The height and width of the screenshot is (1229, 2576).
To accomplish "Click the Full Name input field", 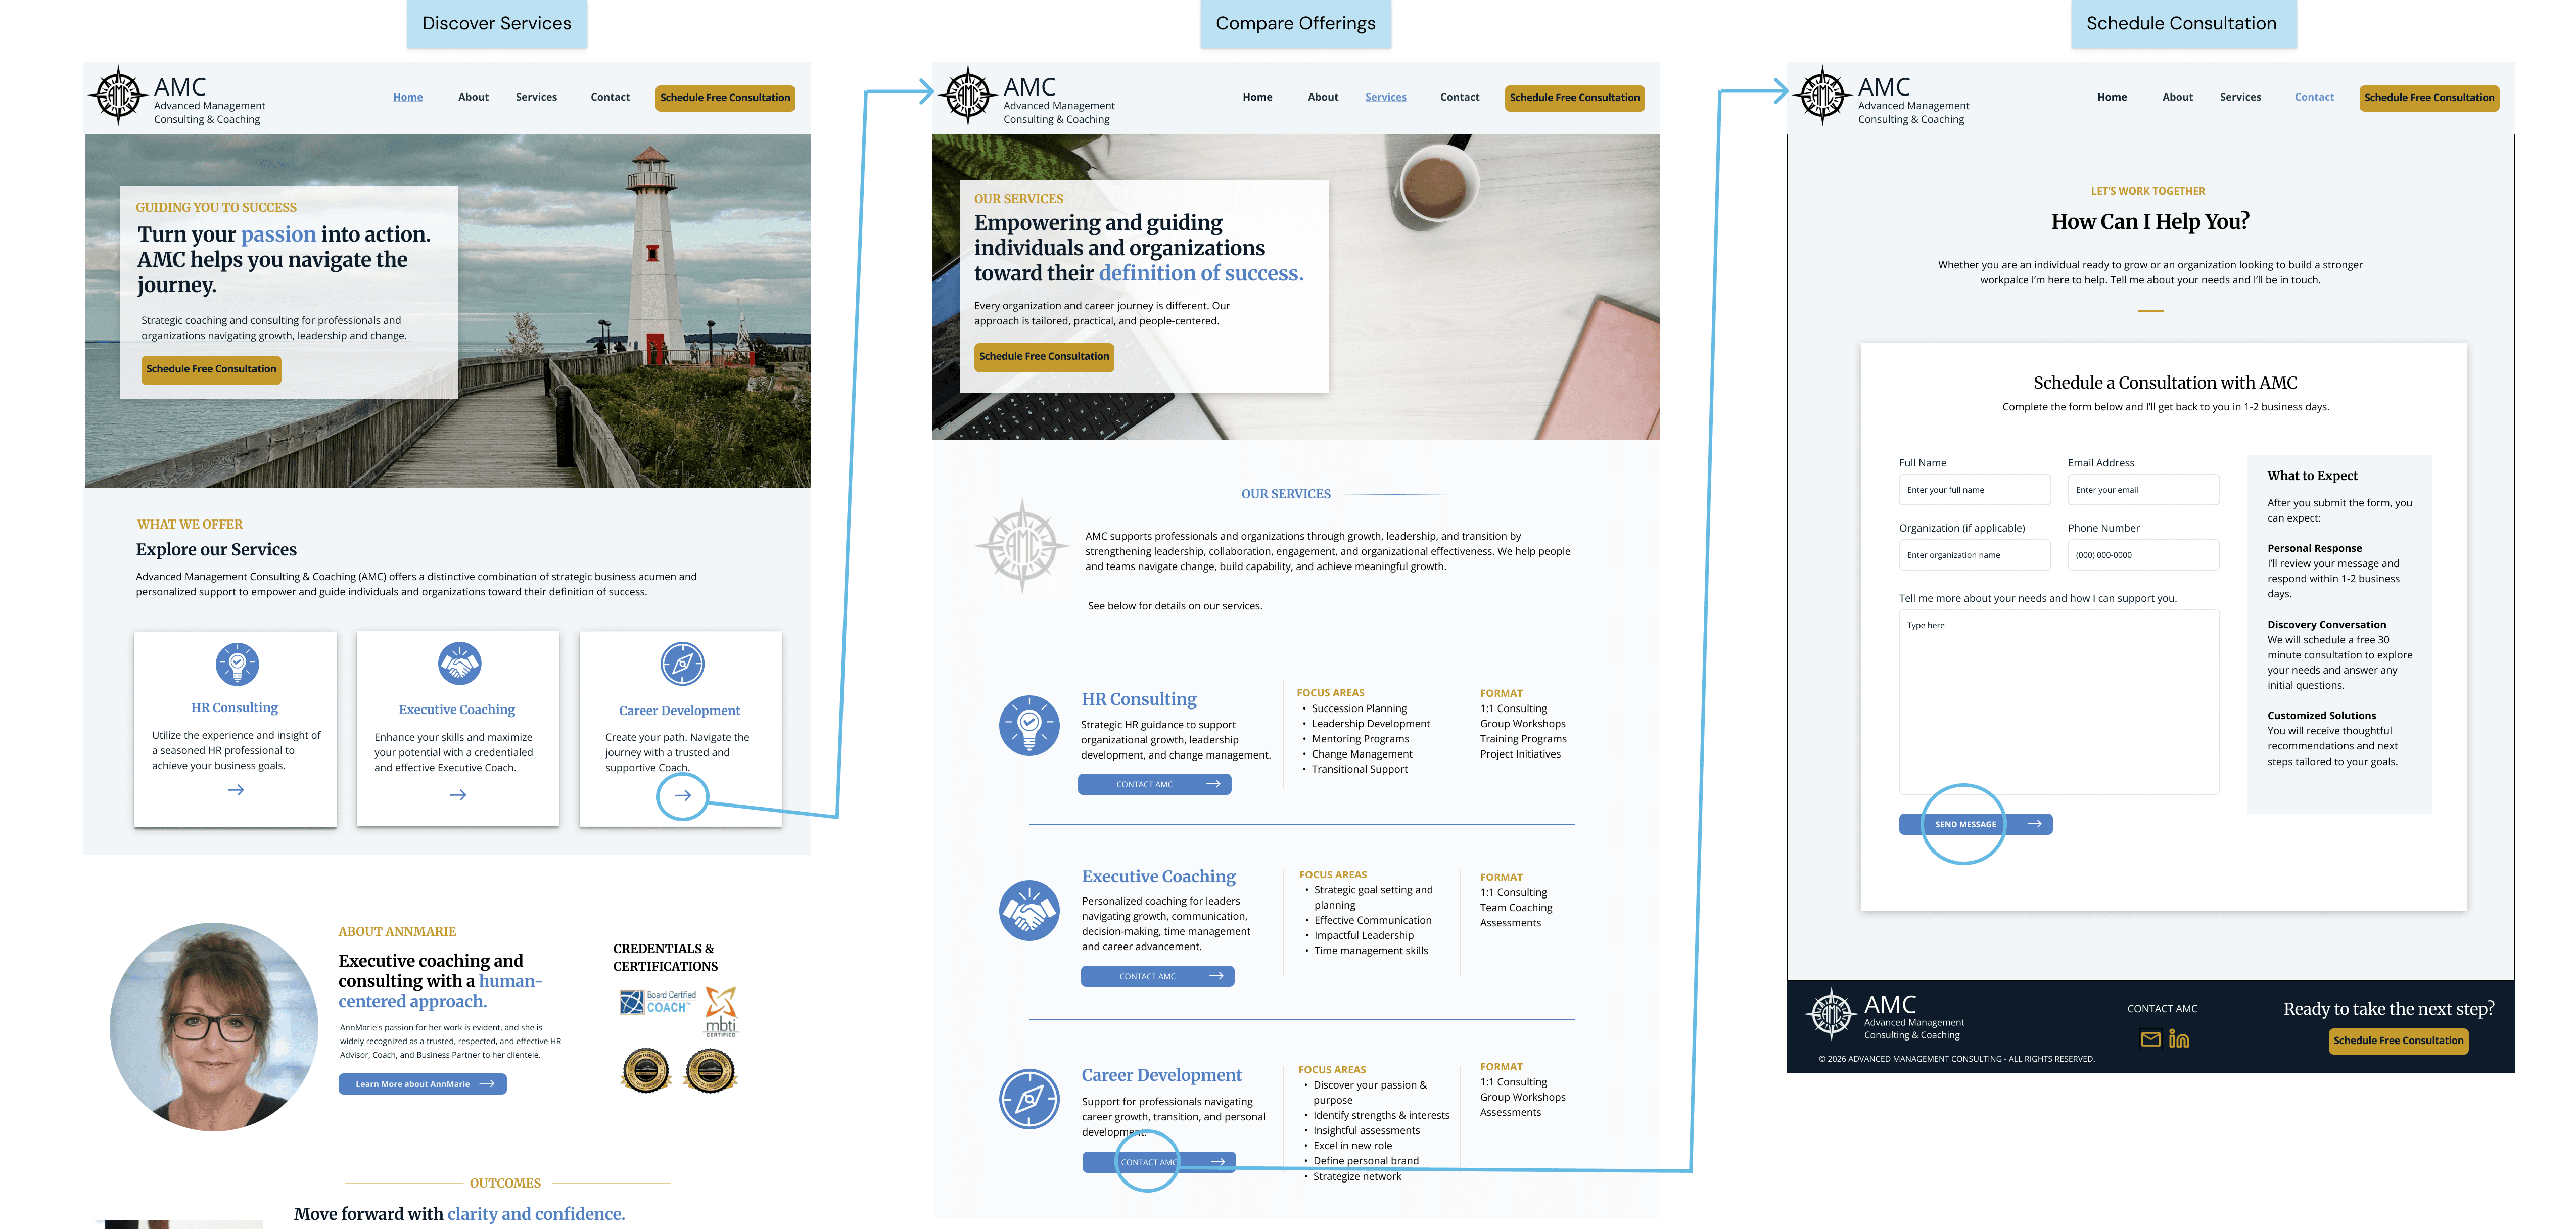I will tap(1974, 490).
